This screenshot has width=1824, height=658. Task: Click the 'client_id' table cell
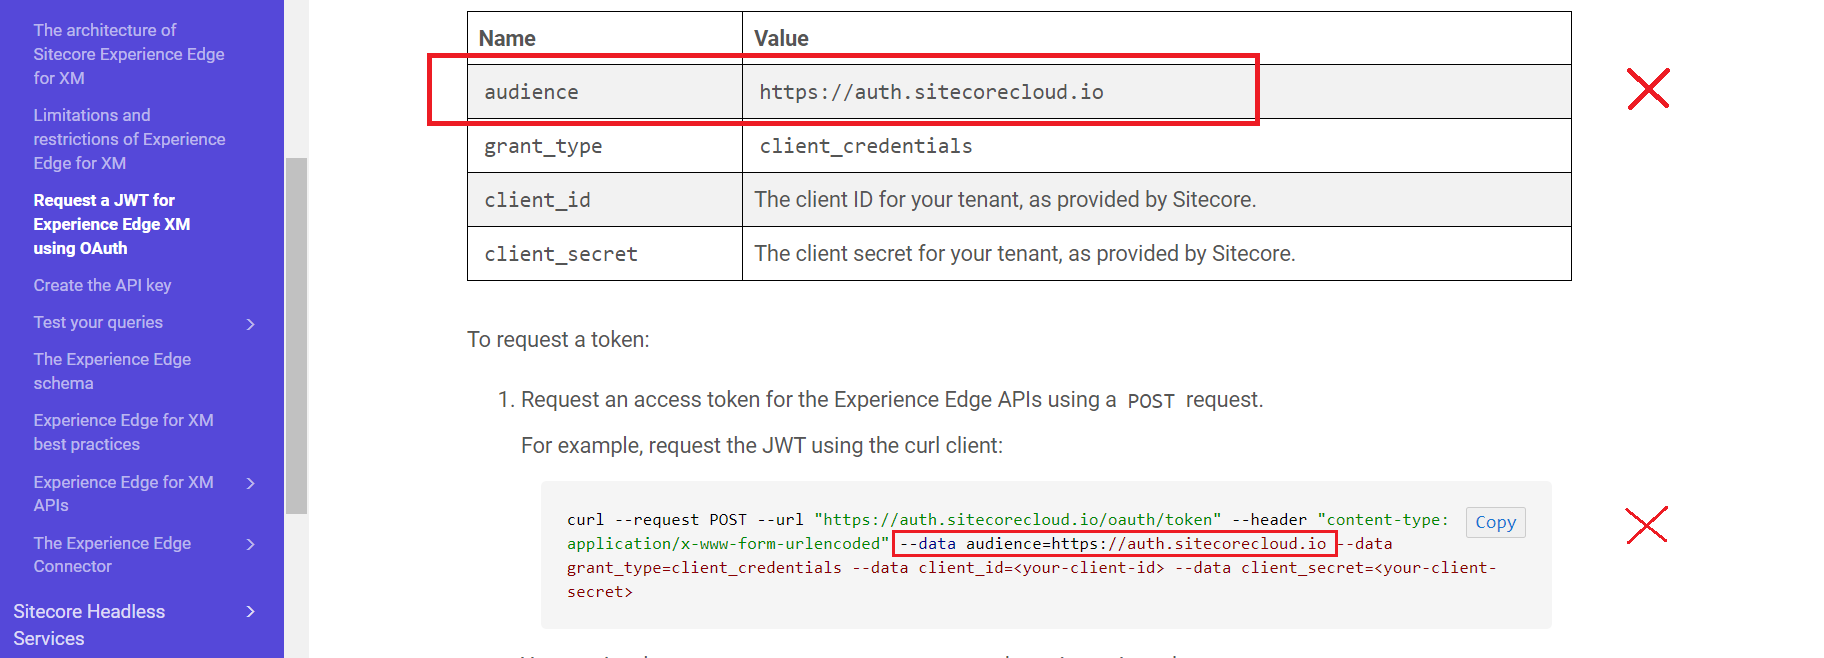[x=605, y=200]
